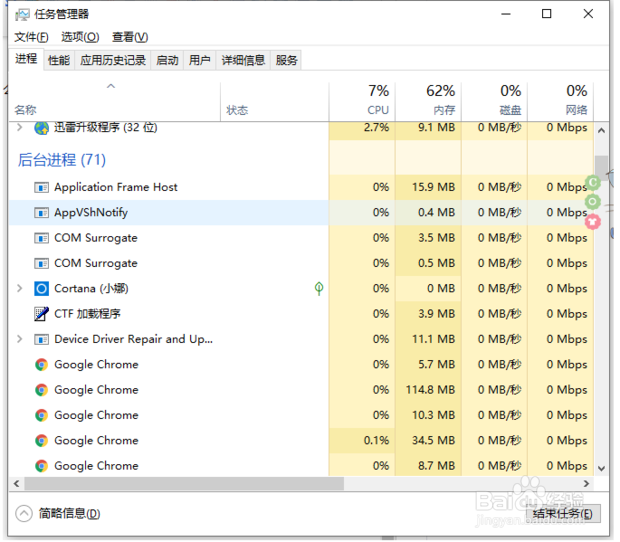Viewport: 620px width, 542px height.
Task: Click the 简略信息(D) link
Action: point(70,514)
